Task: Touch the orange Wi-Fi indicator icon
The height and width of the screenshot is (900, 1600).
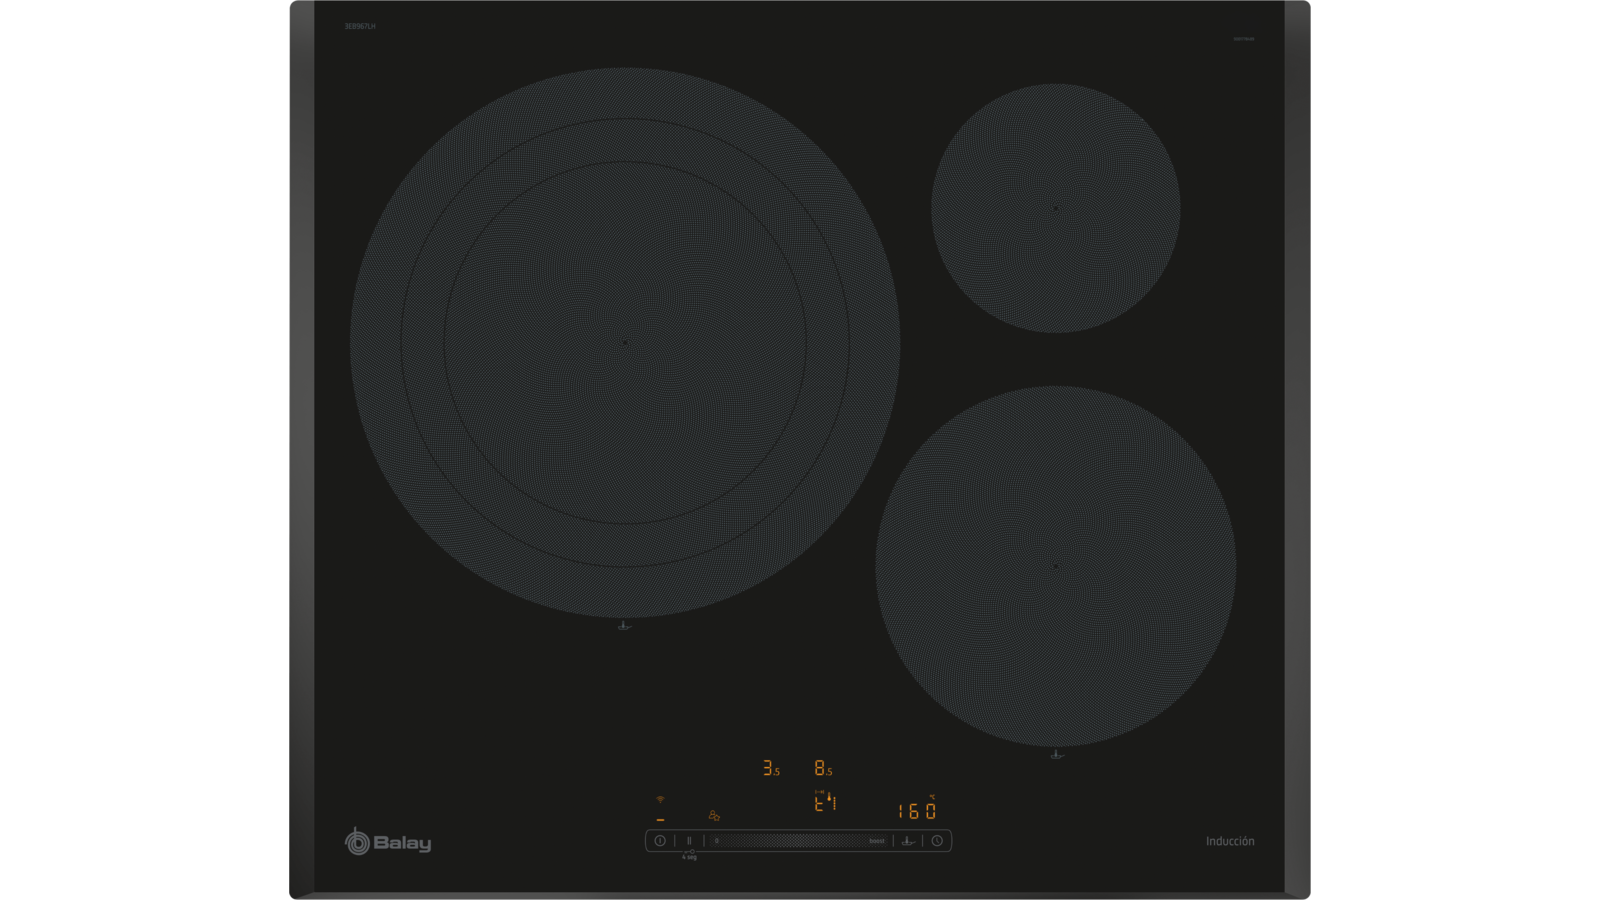Action: point(660,800)
